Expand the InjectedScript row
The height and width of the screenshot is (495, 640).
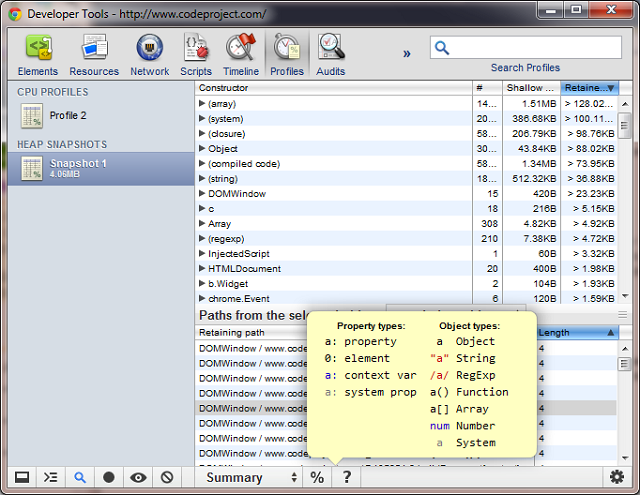(x=202, y=253)
